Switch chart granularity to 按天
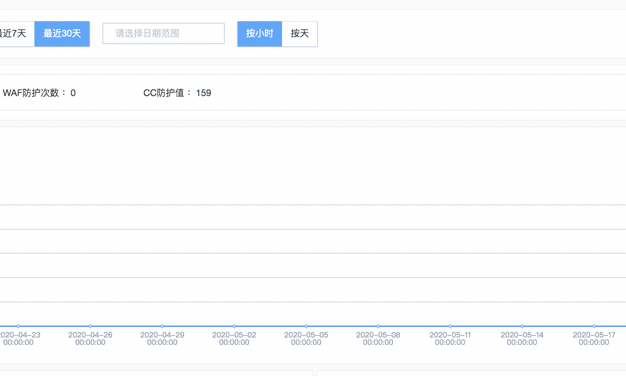 300,34
